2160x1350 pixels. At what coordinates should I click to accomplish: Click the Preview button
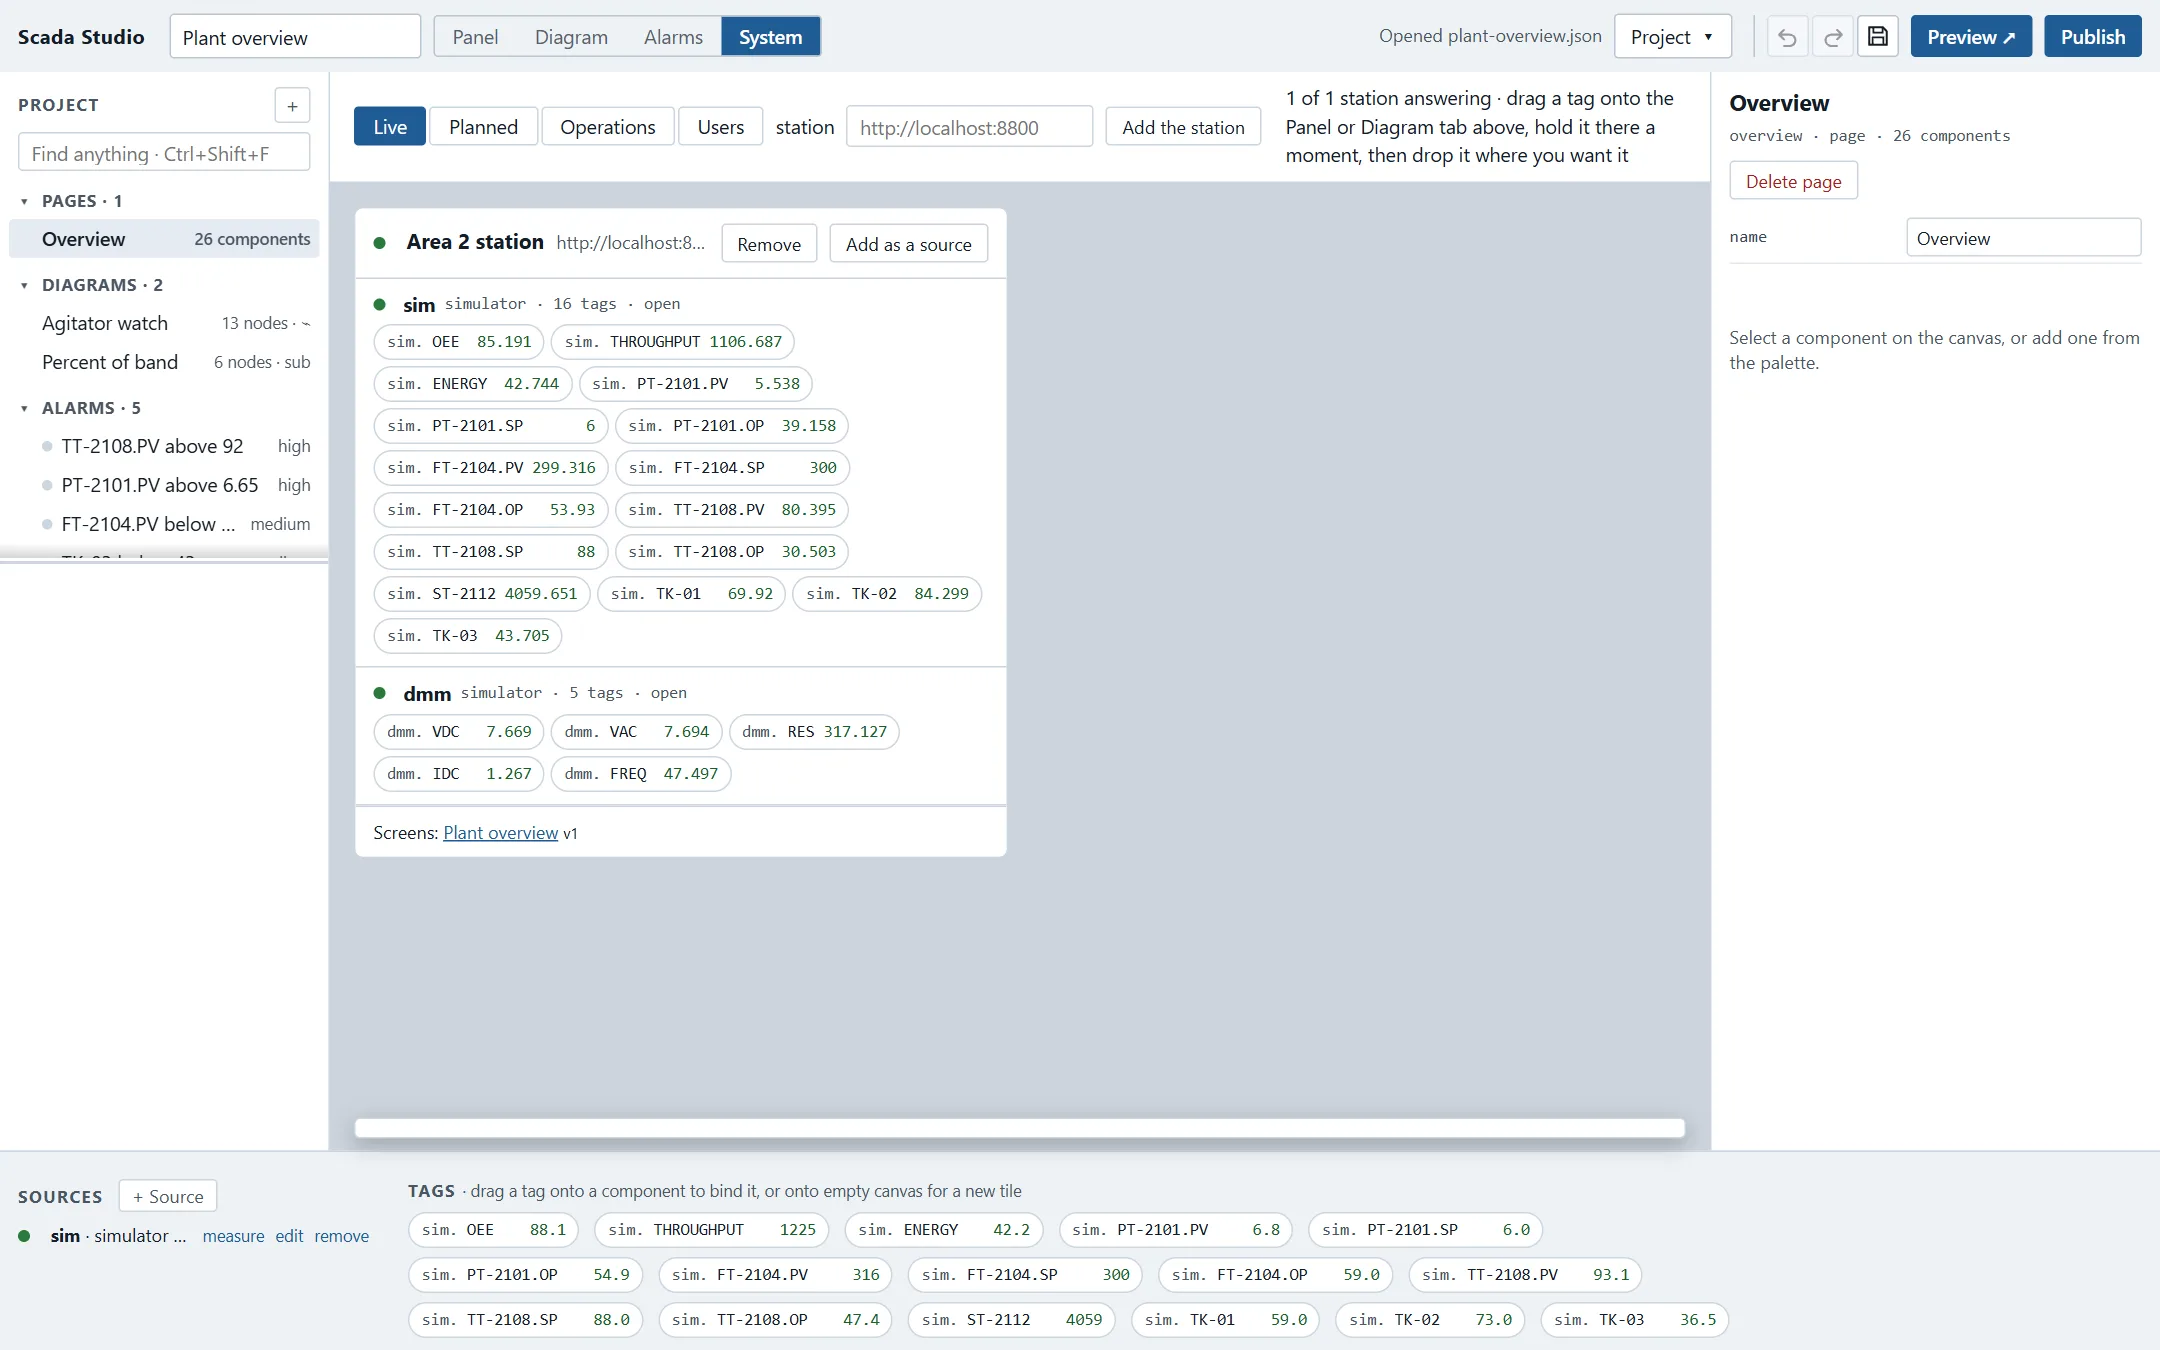tap(1971, 37)
